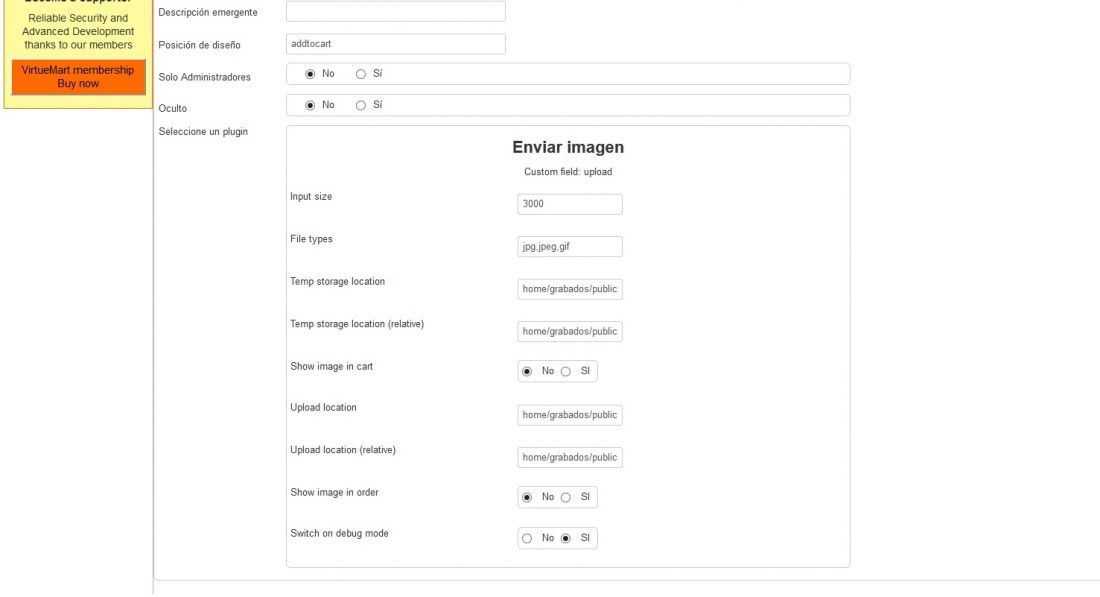Set Switch on debug mode to SI
The width and height of the screenshot is (1100, 597).
click(x=565, y=538)
